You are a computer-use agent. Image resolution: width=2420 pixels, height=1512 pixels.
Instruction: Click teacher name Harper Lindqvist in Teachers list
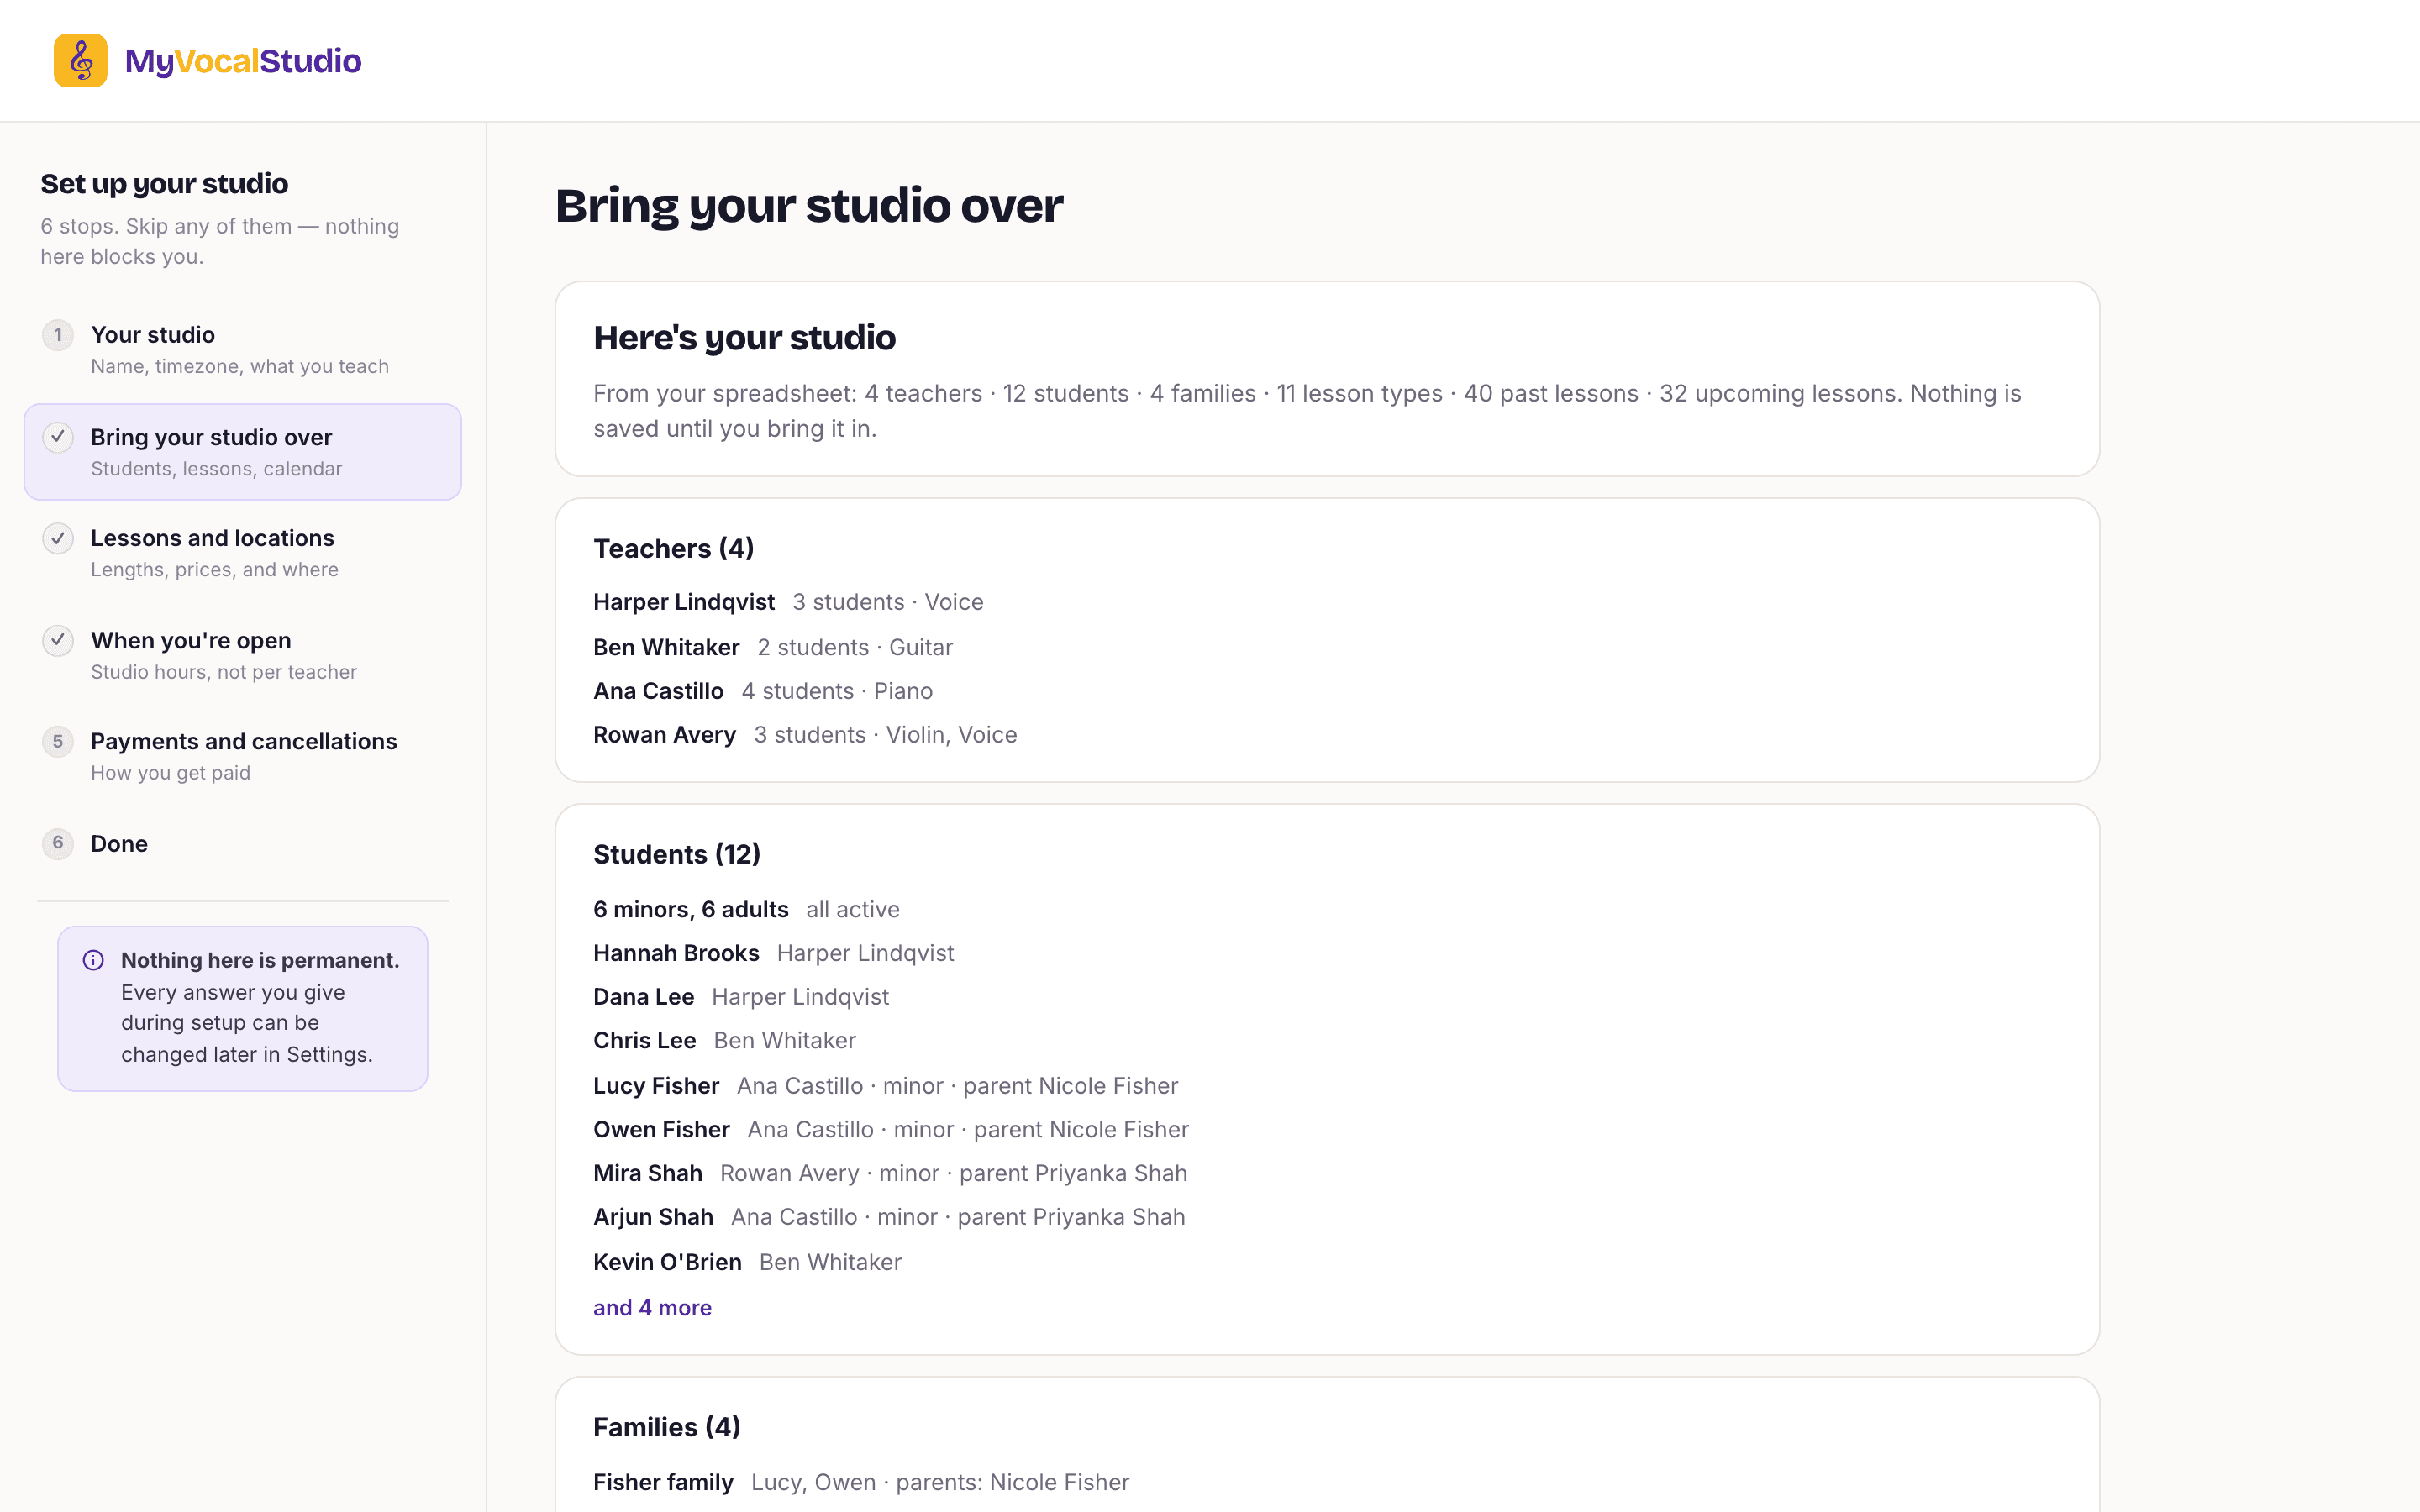(684, 602)
